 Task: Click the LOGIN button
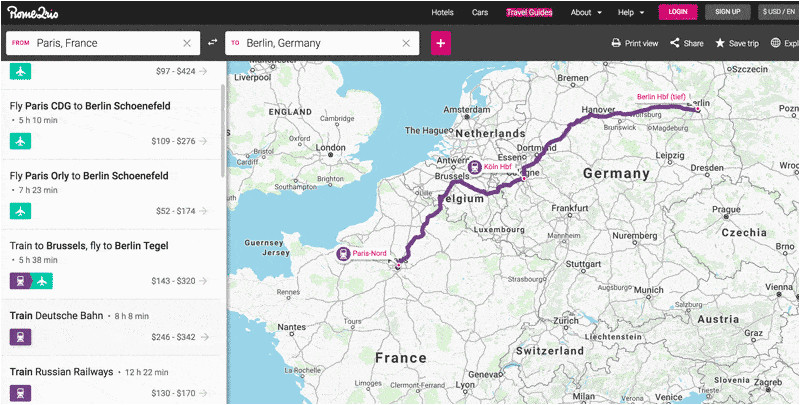[x=678, y=12]
